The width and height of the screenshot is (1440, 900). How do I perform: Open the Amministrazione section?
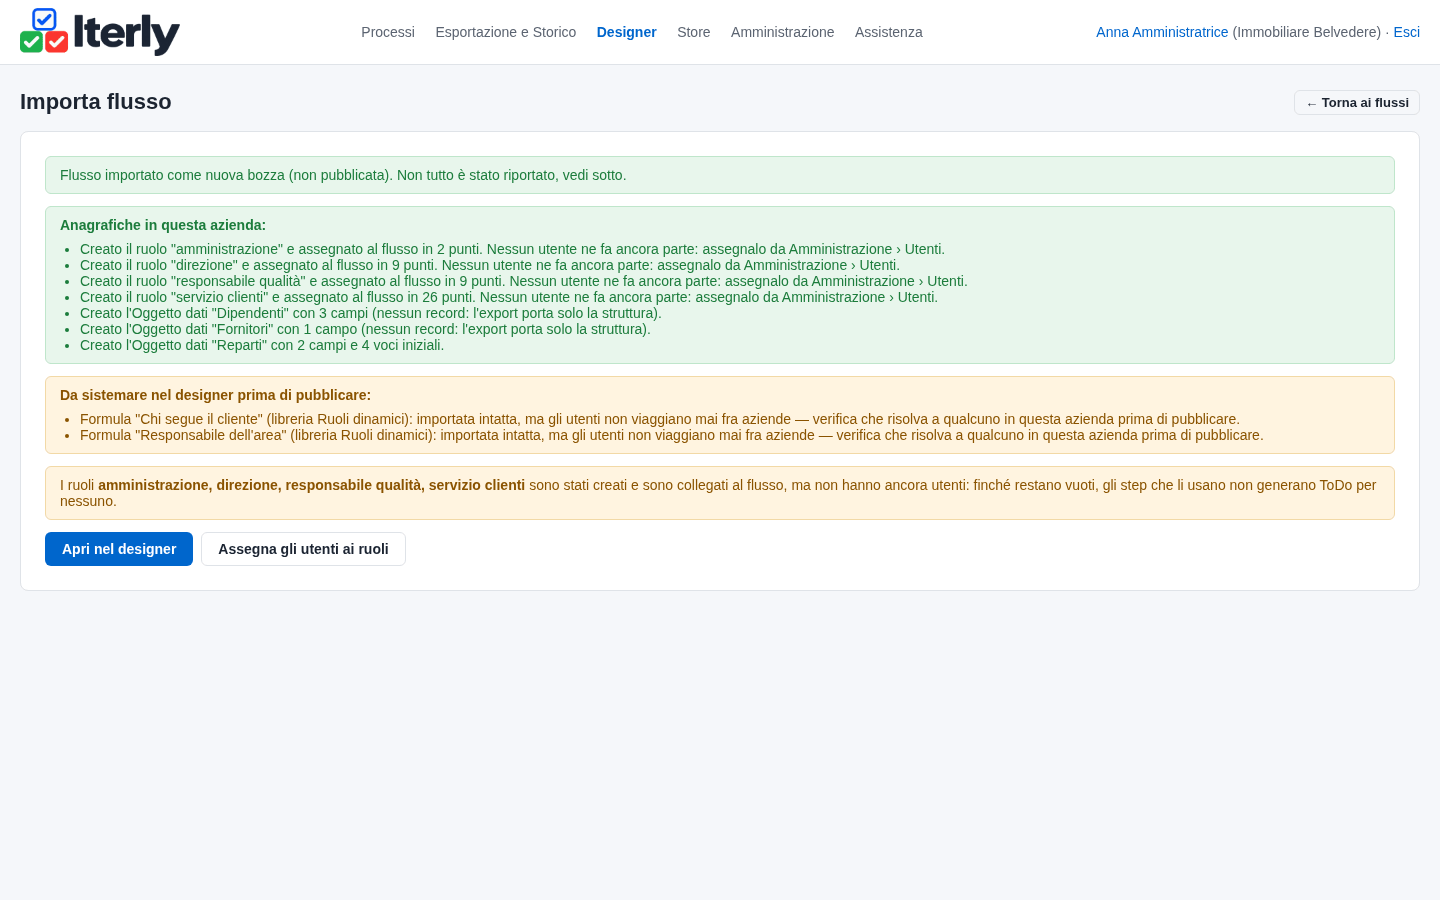(783, 32)
